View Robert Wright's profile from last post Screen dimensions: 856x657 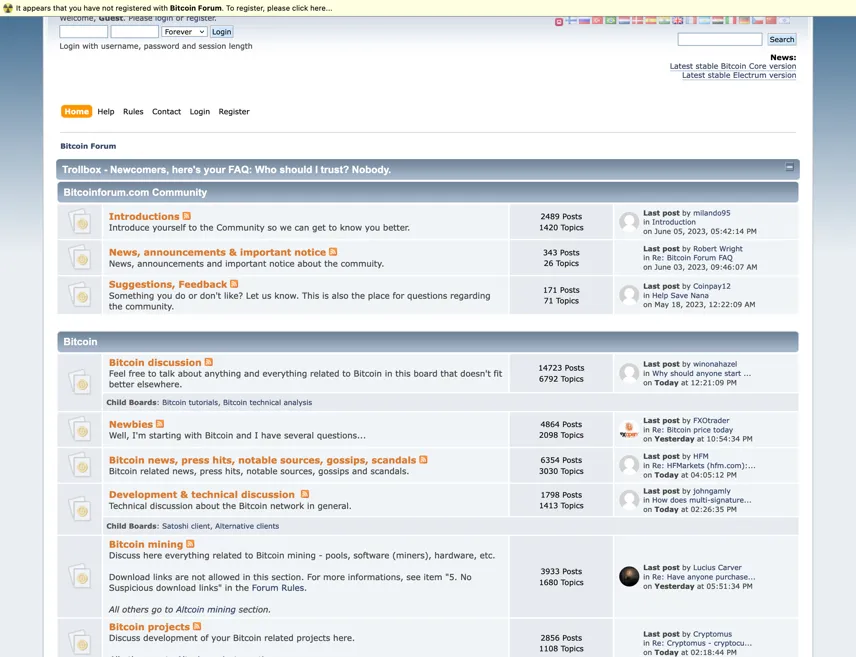pos(718,248)
